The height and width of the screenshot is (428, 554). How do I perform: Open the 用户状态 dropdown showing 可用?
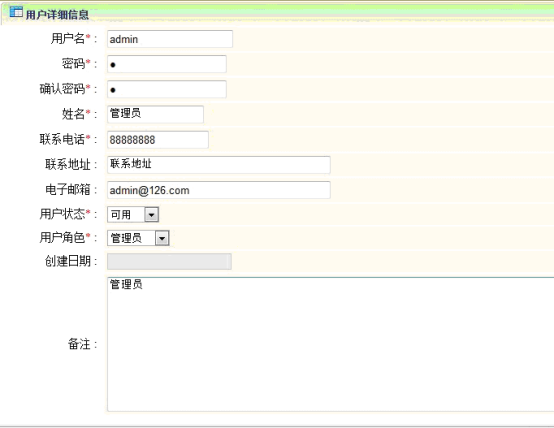[133, 215]
